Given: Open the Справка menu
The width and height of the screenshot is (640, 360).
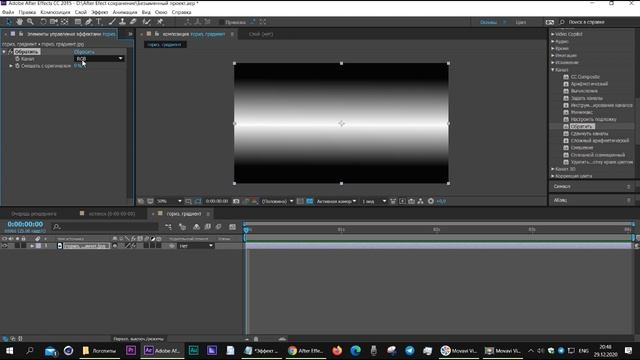Looking at the screenshot, I should 182,12.
